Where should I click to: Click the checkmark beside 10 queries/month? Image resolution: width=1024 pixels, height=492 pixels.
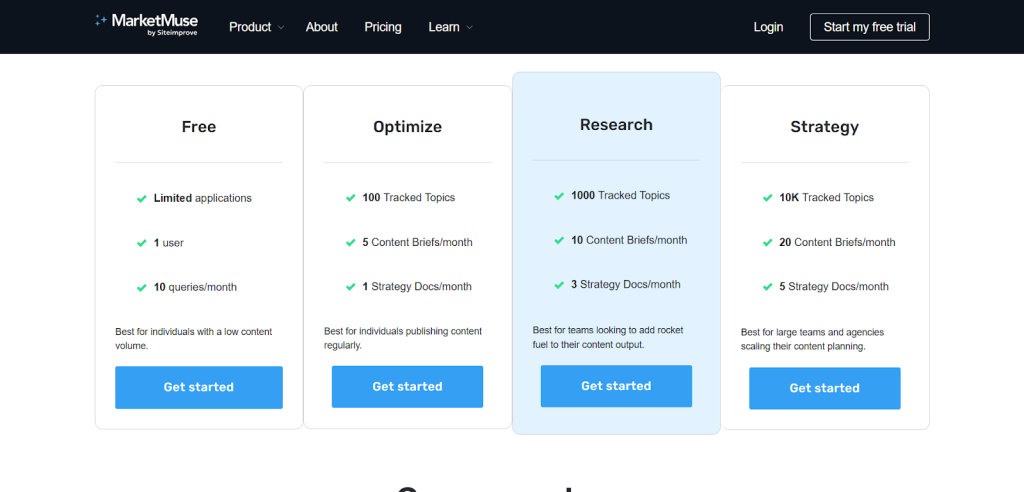click(x=141, y=287)
